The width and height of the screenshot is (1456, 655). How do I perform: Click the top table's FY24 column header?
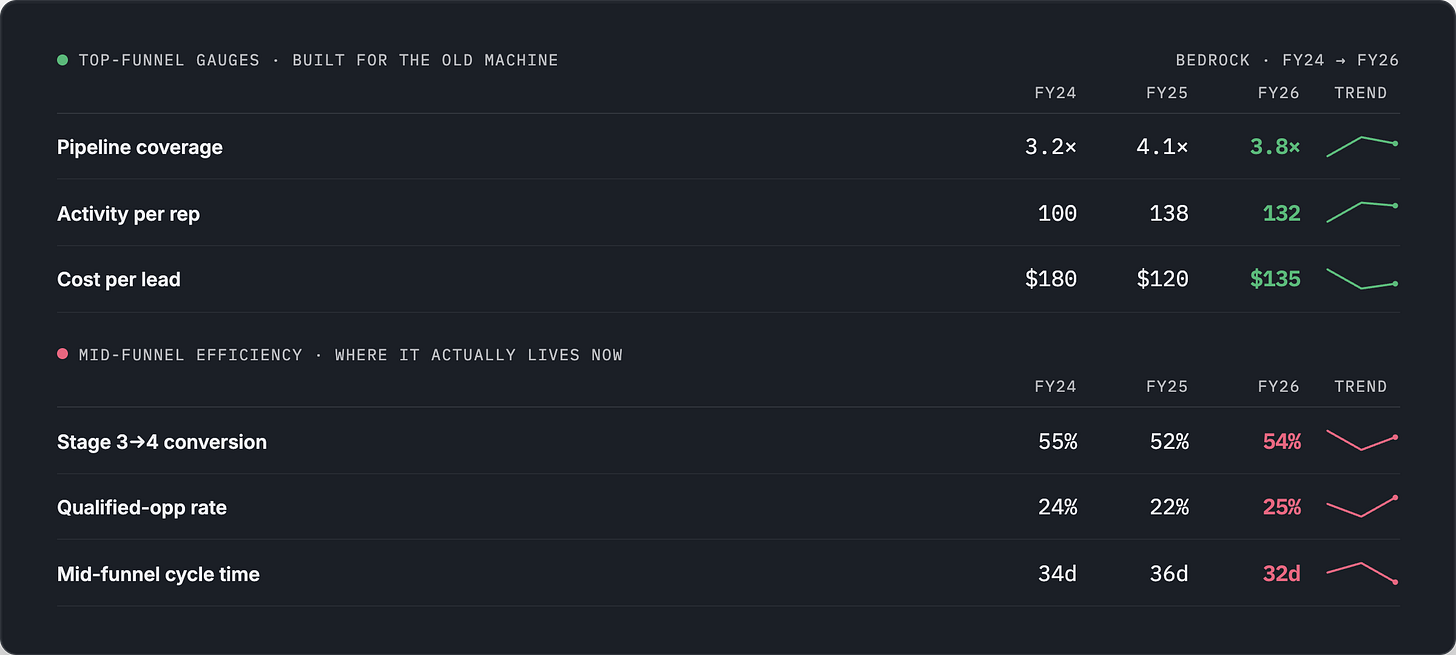pos(1055,93)
